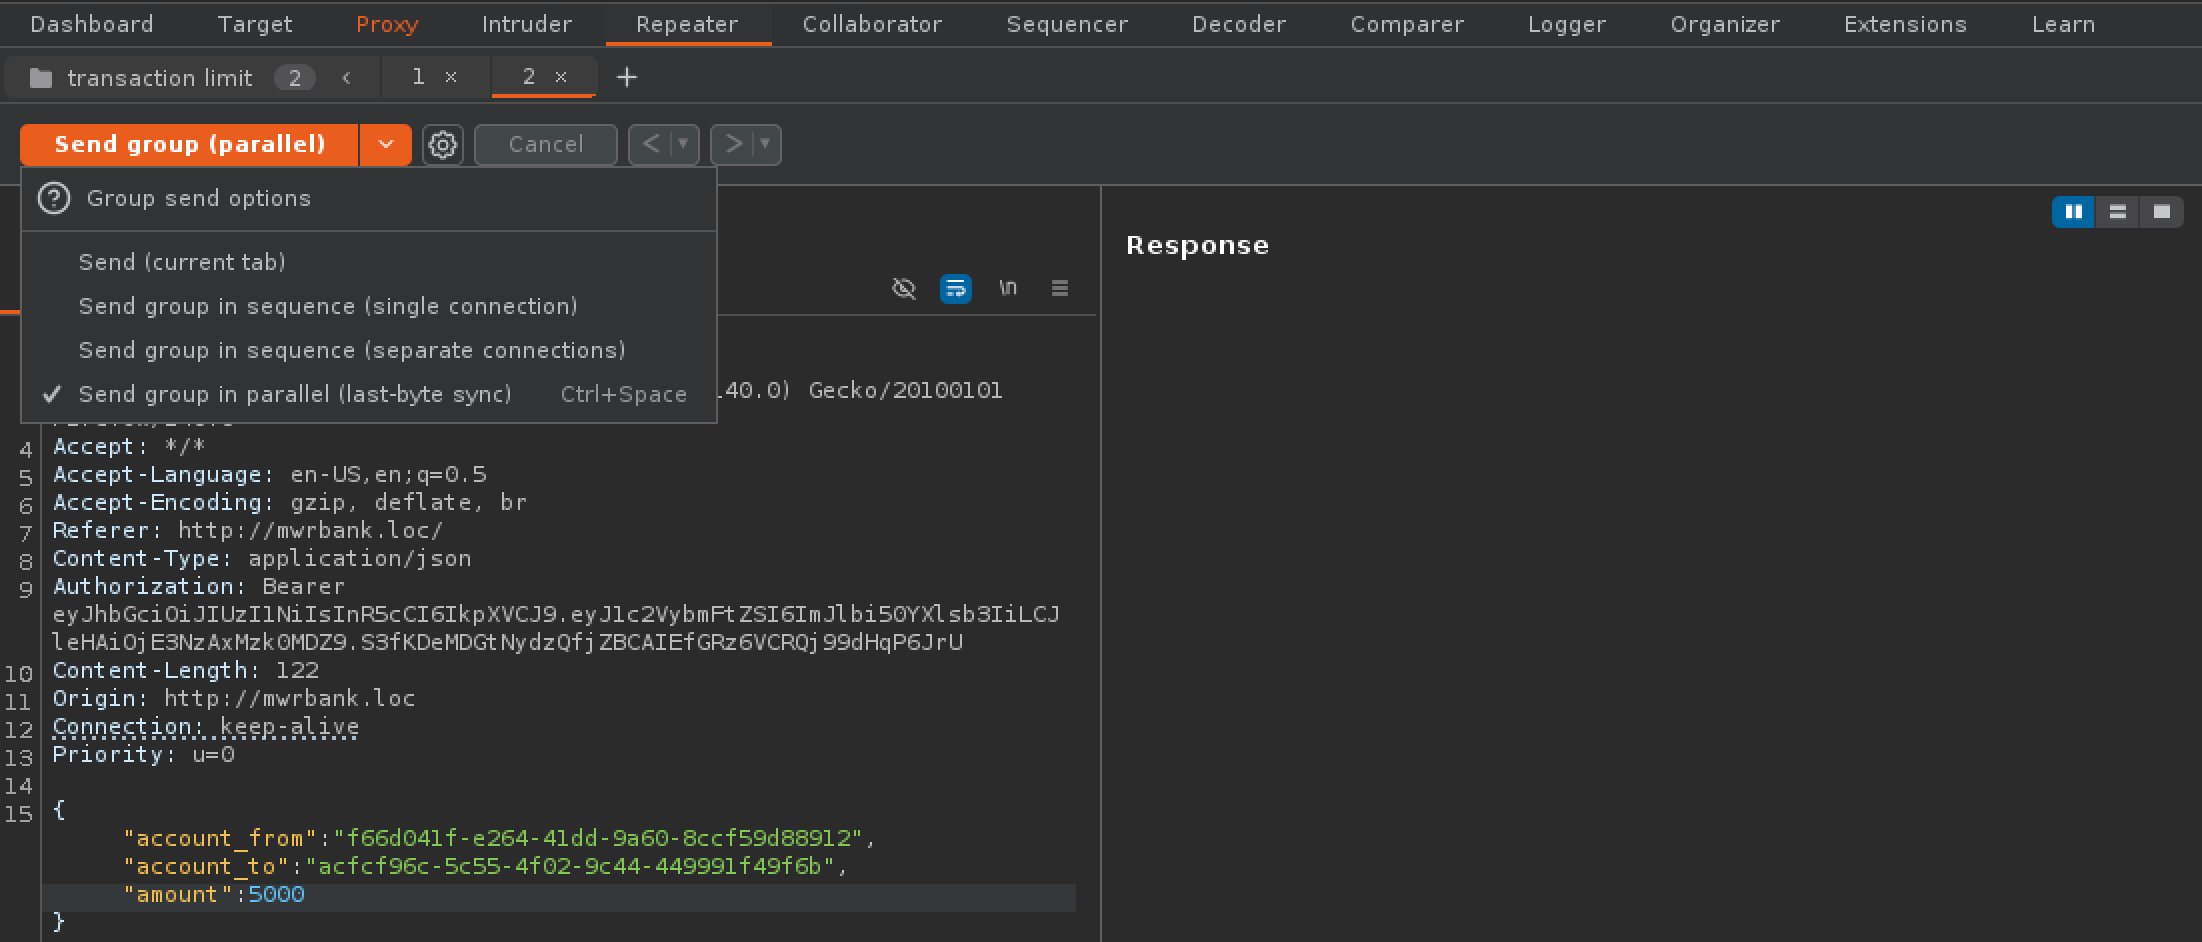Switch to top-bottom split layout icon
This screenshot has width=2202, height=942.
pyautogui.click(x=2117, y=212)
